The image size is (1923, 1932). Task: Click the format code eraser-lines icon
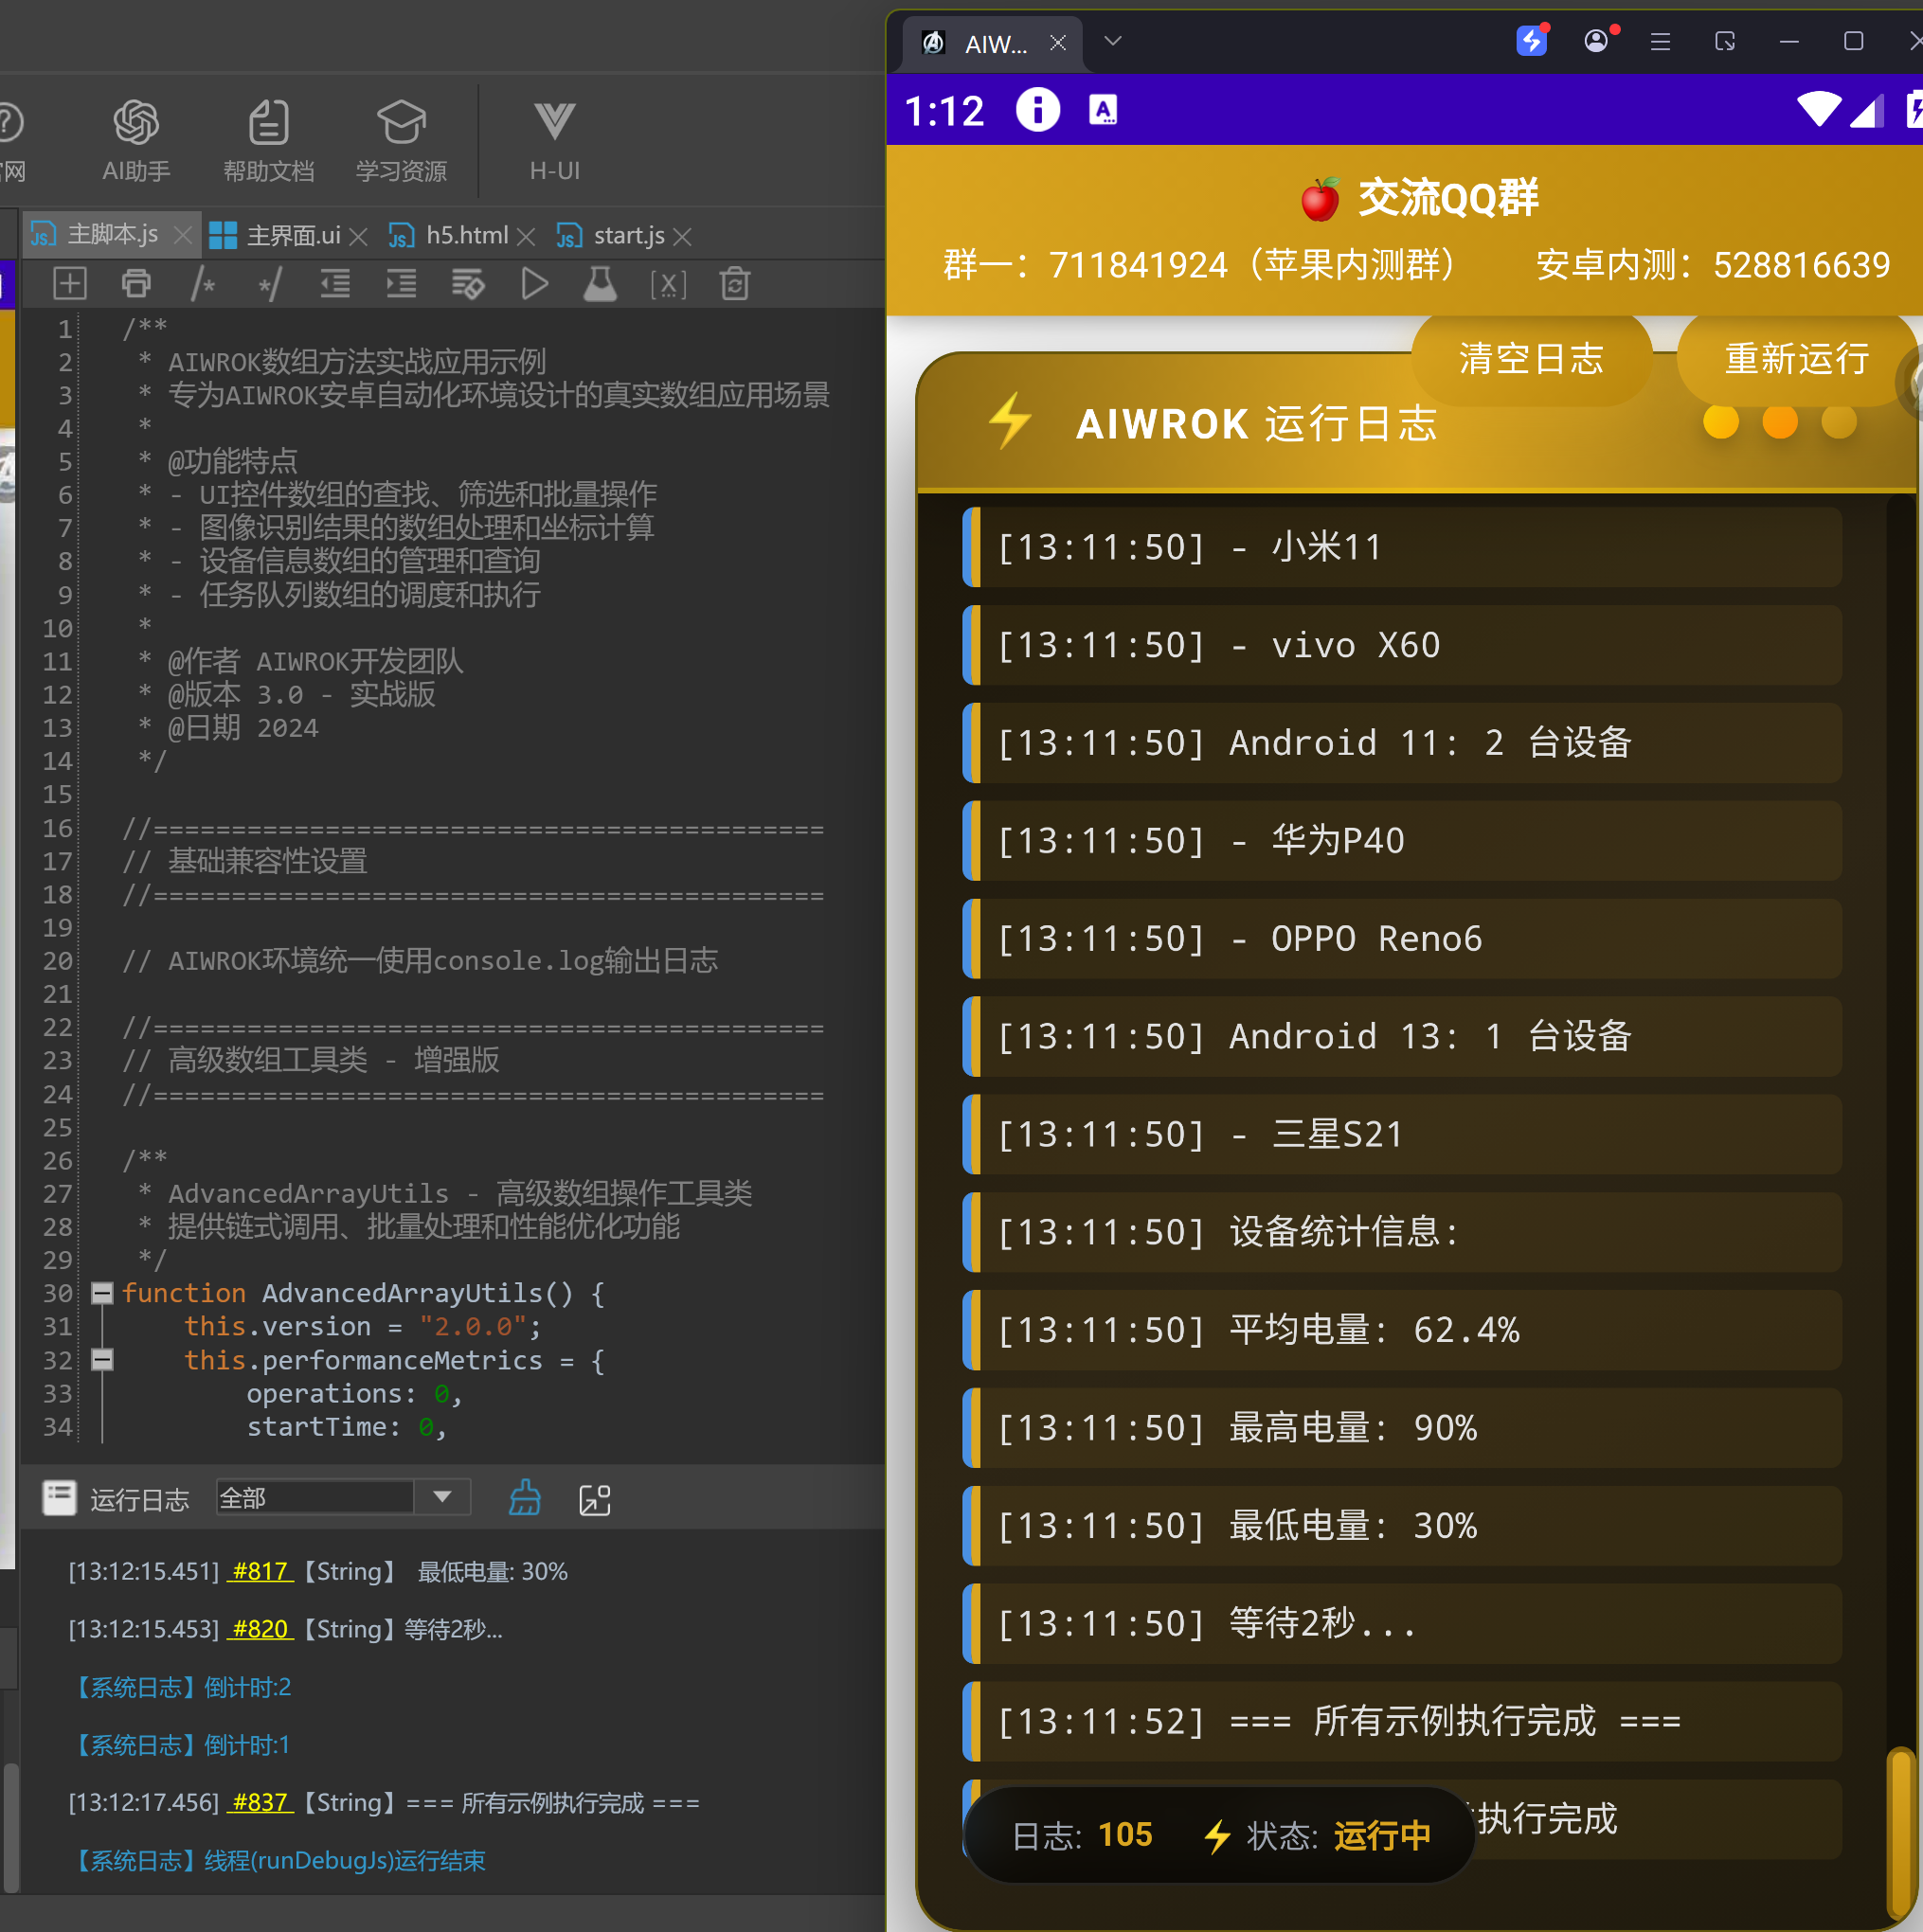pos(467,284)
